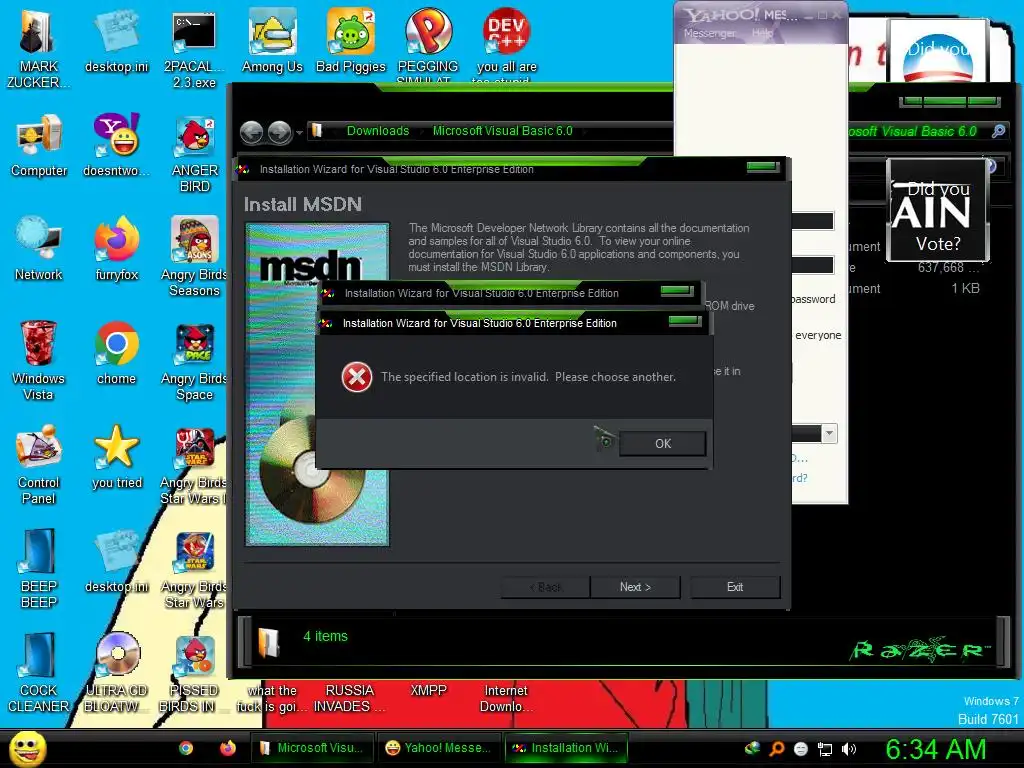Click the msdn CD image in wizard

pyautogui.click(x=317, y=385)
